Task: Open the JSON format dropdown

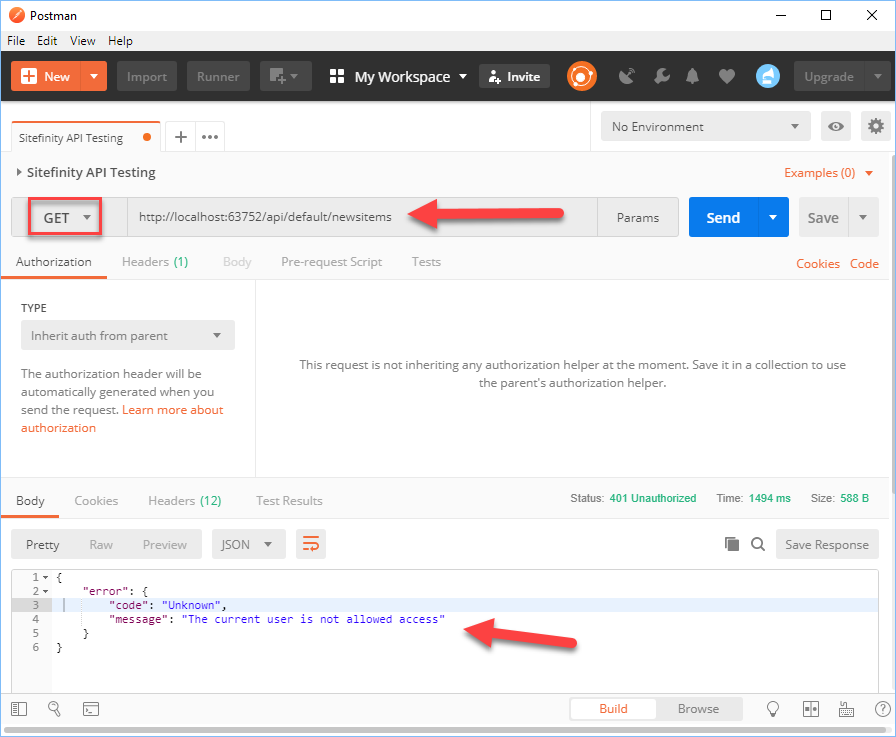Action: [x=249, y=544]
